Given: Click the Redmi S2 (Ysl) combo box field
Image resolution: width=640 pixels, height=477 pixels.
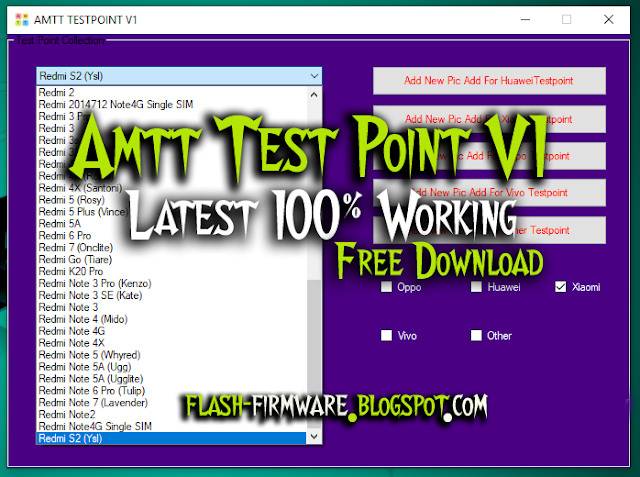Looking at the screenshot, I should tap(179, 76).
